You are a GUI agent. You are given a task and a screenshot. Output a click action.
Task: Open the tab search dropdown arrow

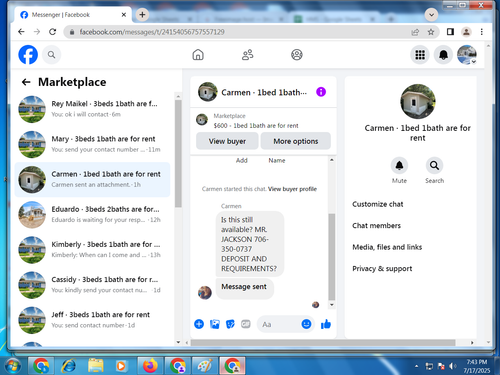click(x=431, y=15)
